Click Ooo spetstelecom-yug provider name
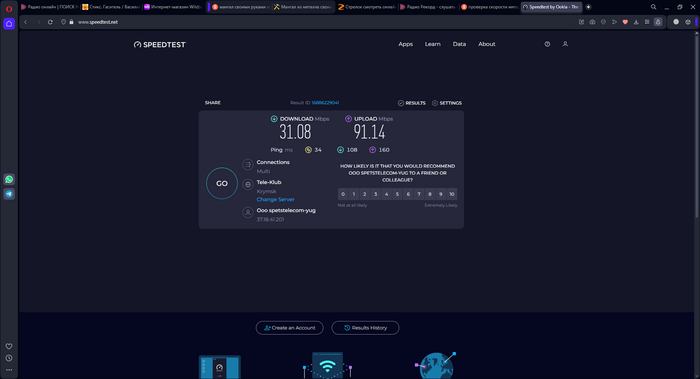This screenshot has width=700, height=379. pos(286,210)
